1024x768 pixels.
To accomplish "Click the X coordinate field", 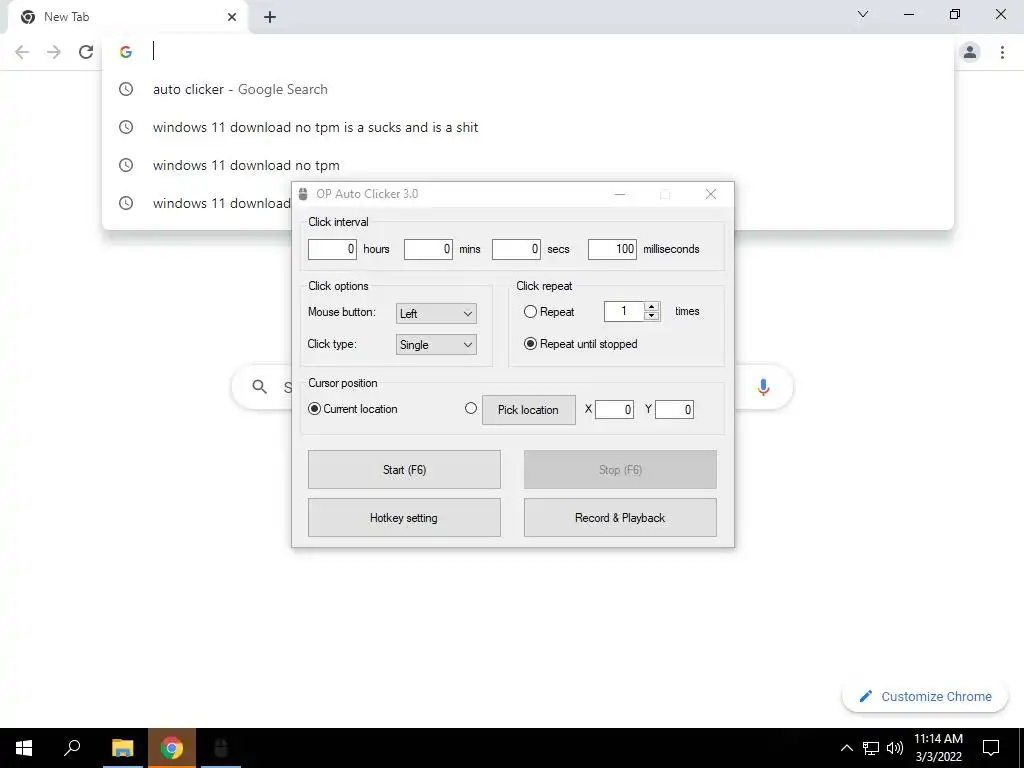I will pyautogui.click(x=615, y=409).
